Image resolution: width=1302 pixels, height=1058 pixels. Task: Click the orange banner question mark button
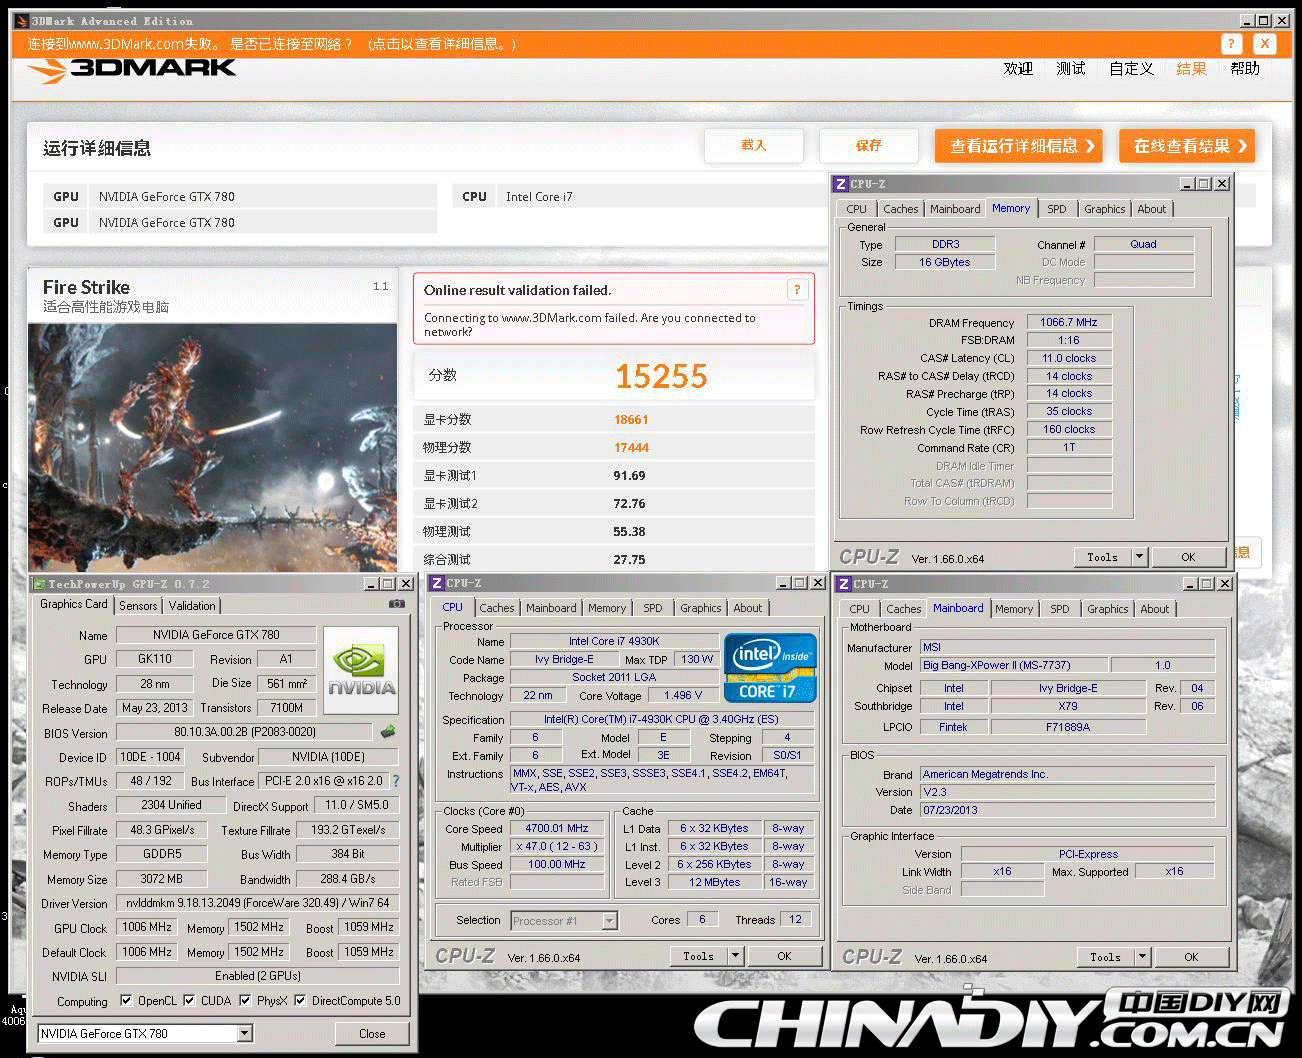(1232, 44)
